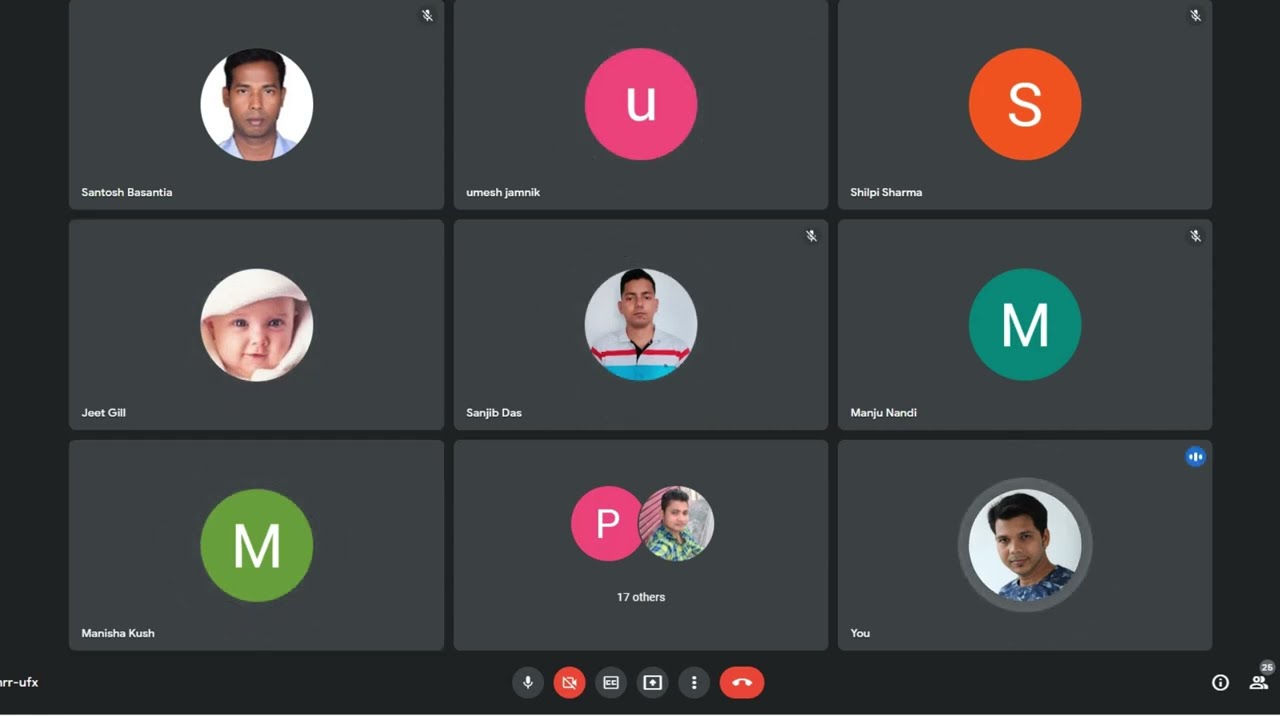Viewport: 1280px width, 720px height.
Task: Toggle closed captions
Action: coord(611,682)
